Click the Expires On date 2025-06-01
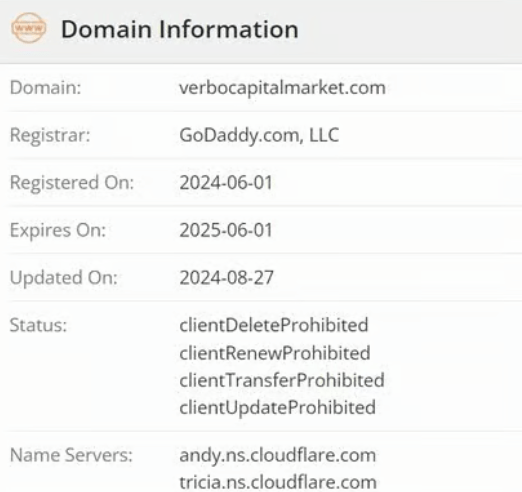The height and width of the screenshot is (492, 522). (x=226, y=230)
